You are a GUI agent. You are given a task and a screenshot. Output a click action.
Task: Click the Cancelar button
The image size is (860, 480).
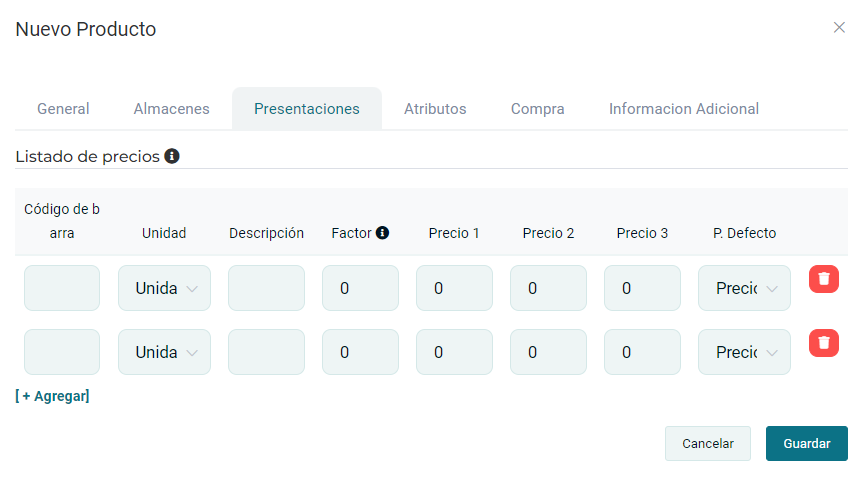click(x=707, y=443)
